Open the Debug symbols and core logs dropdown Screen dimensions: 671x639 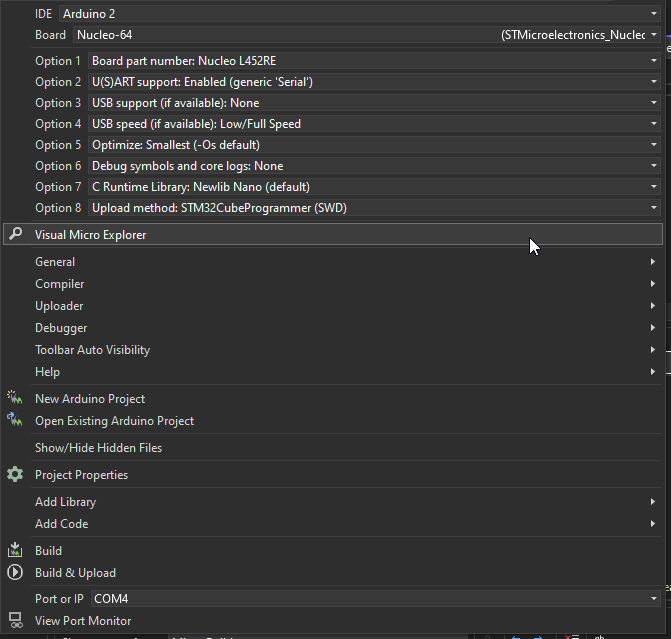374,166
